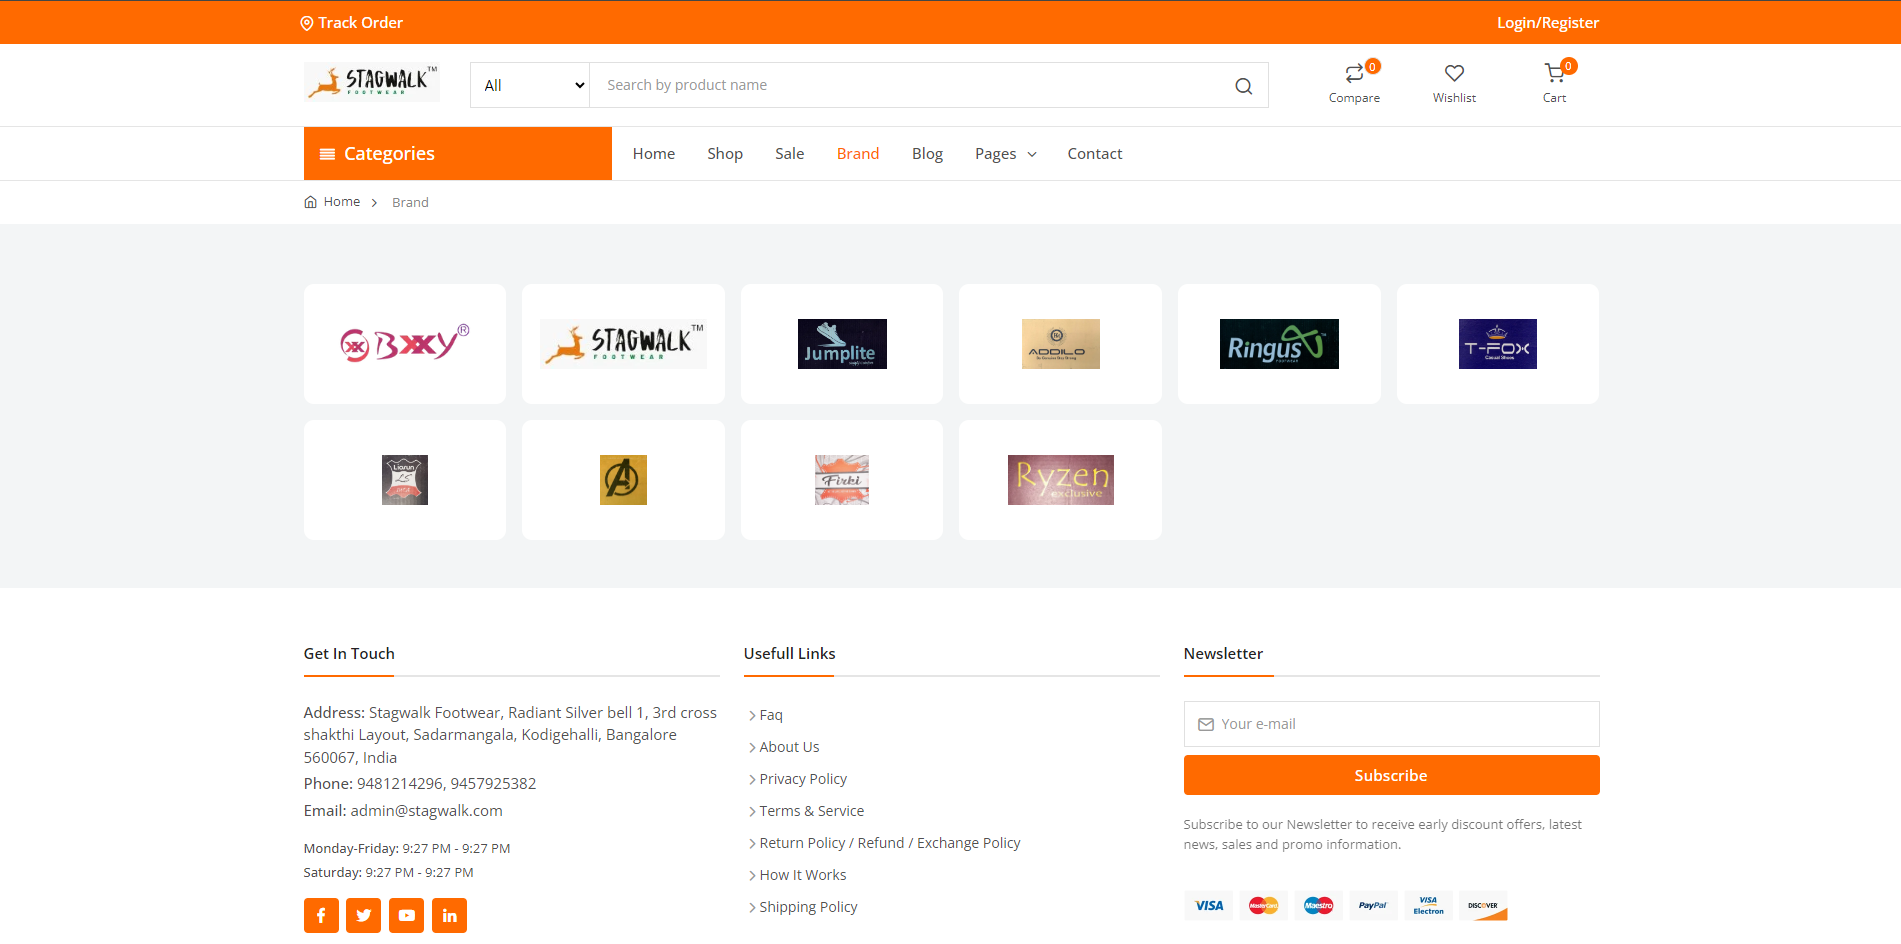This screenshot has width=1901, height=944.
Task: Click the Login/Register link
Action: [x=1548, y=23]
